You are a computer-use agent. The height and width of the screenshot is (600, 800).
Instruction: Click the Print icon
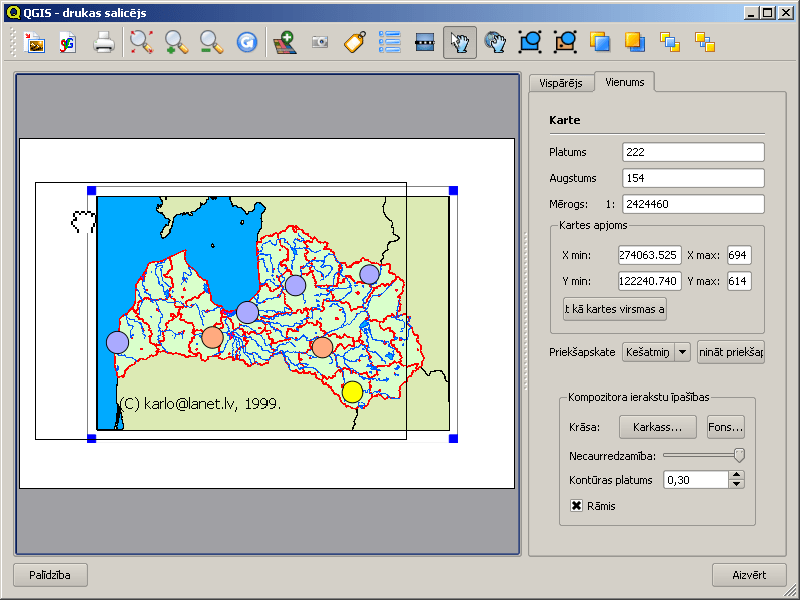point(104,43)
